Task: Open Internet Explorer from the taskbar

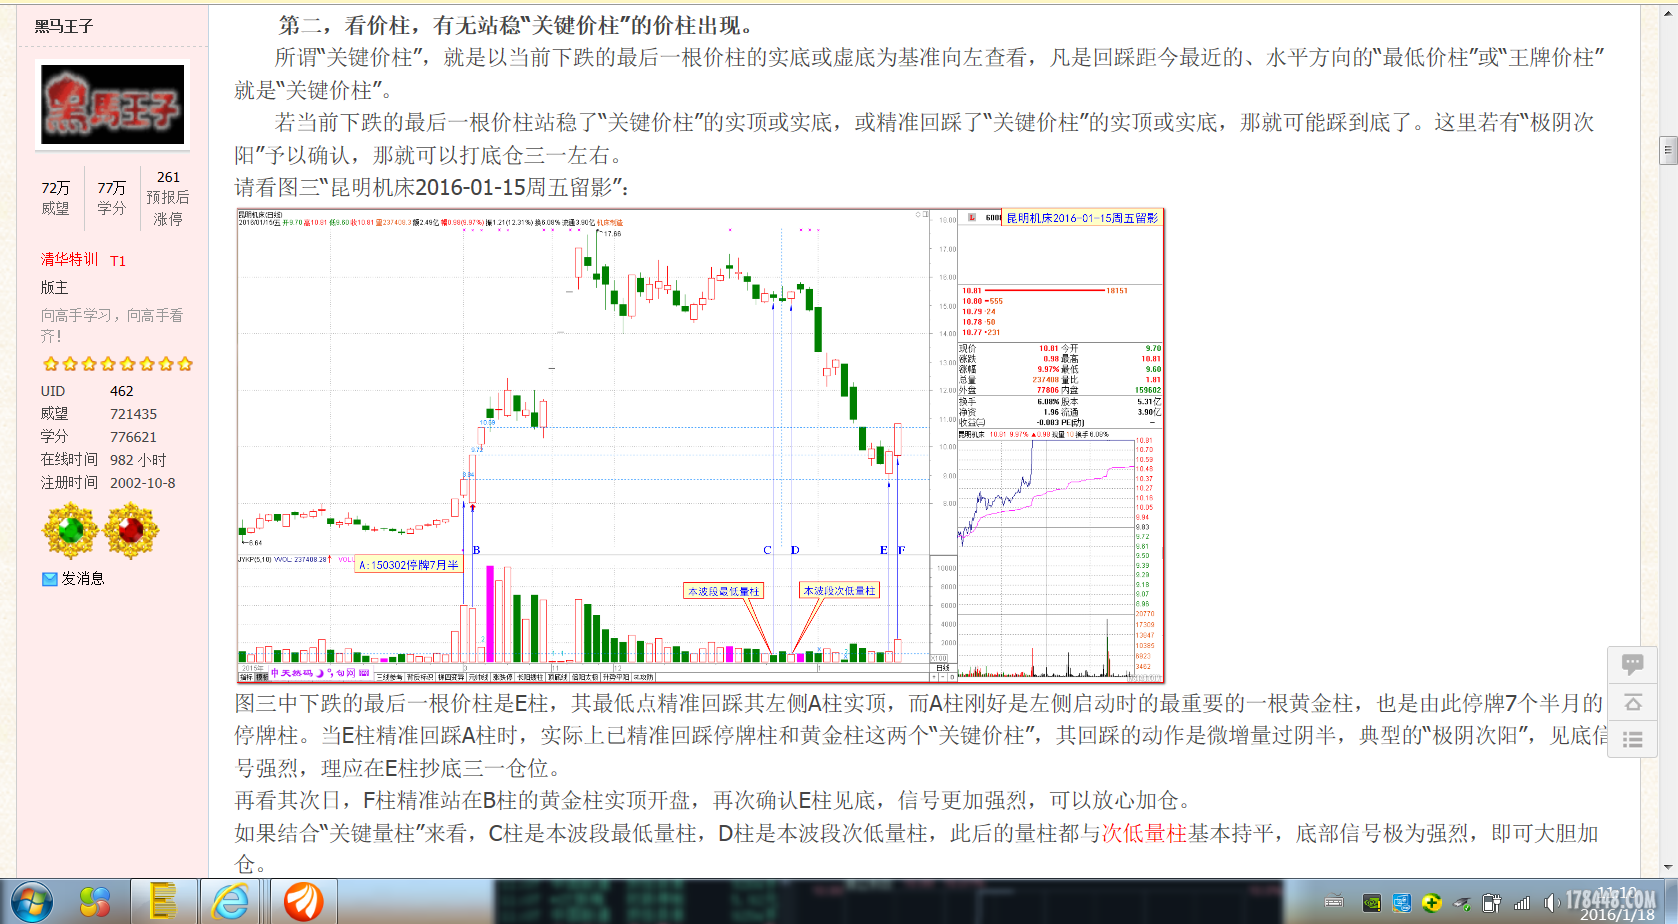Action: (x=230, y=902)
